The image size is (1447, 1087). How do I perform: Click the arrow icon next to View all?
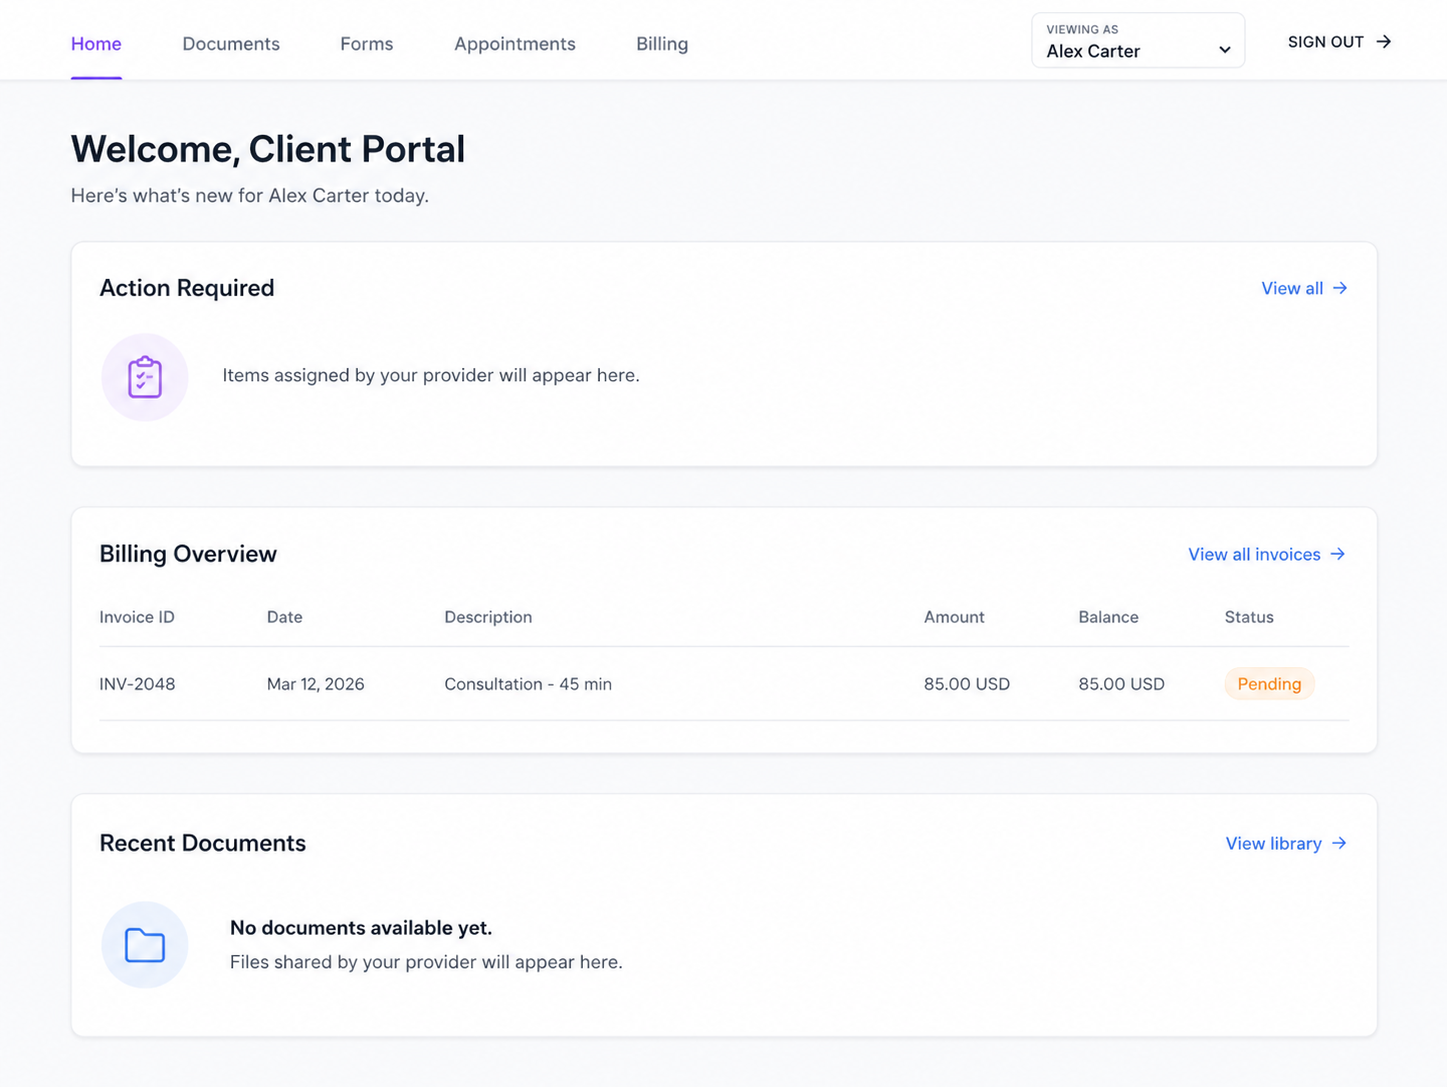1340,288
